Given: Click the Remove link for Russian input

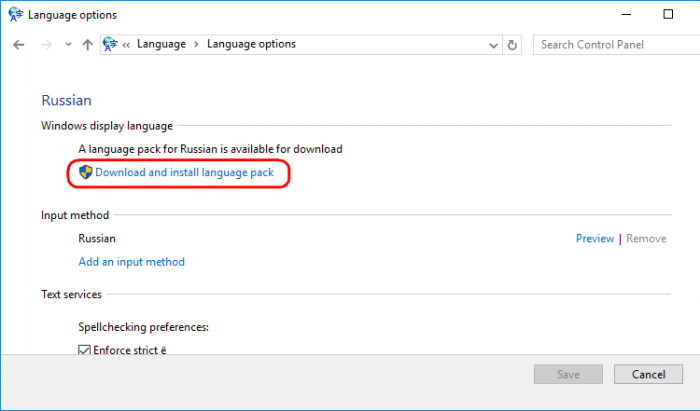Looking at the screenshot, I should [x=646, y=238].
